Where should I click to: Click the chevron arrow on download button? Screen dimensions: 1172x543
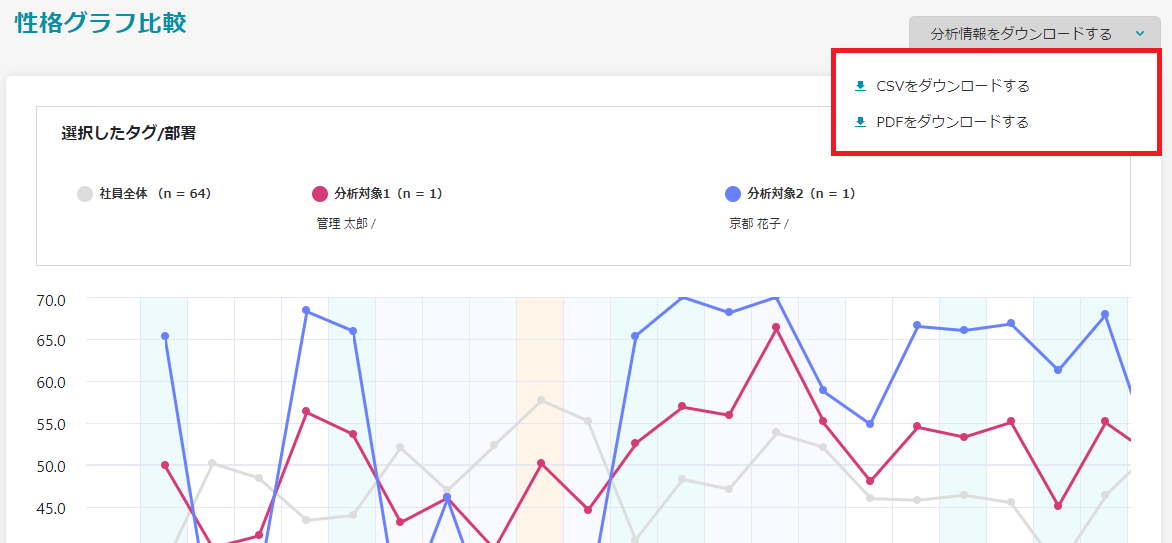point(1139,34)
